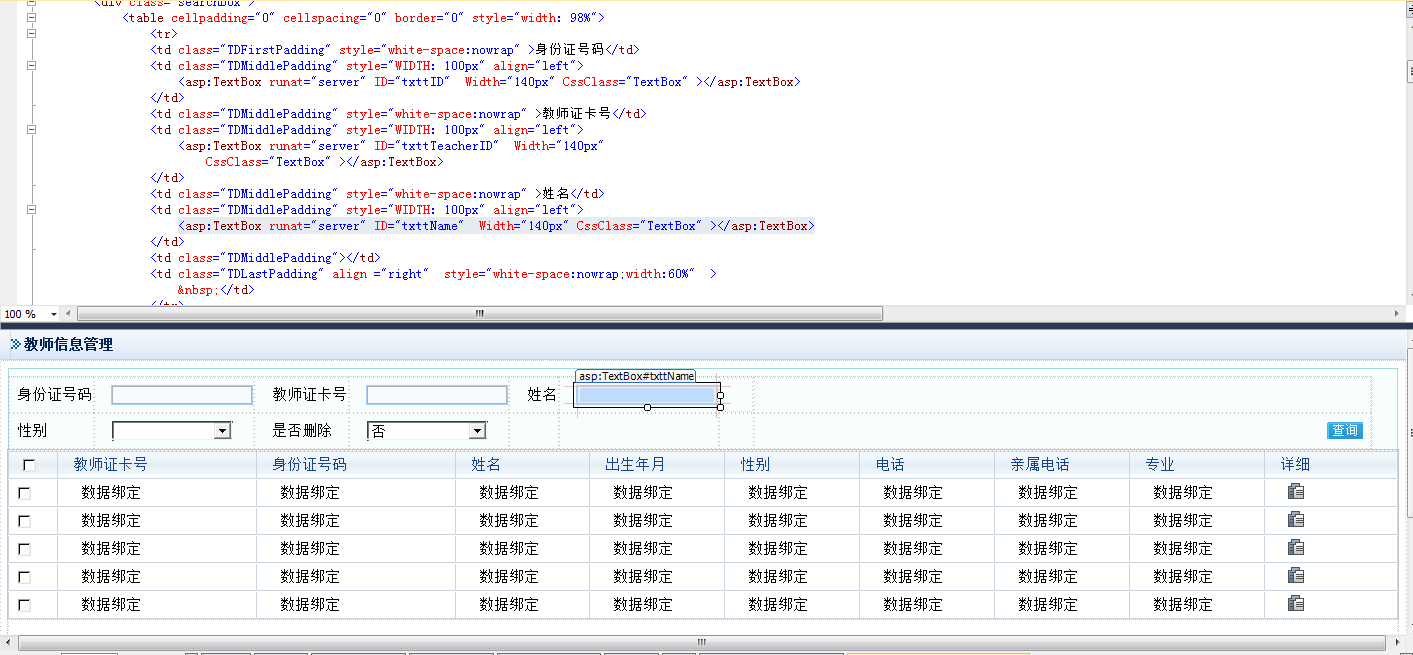Click code pane scroll-left arrow
The image size is (1413, 655).
69,314
